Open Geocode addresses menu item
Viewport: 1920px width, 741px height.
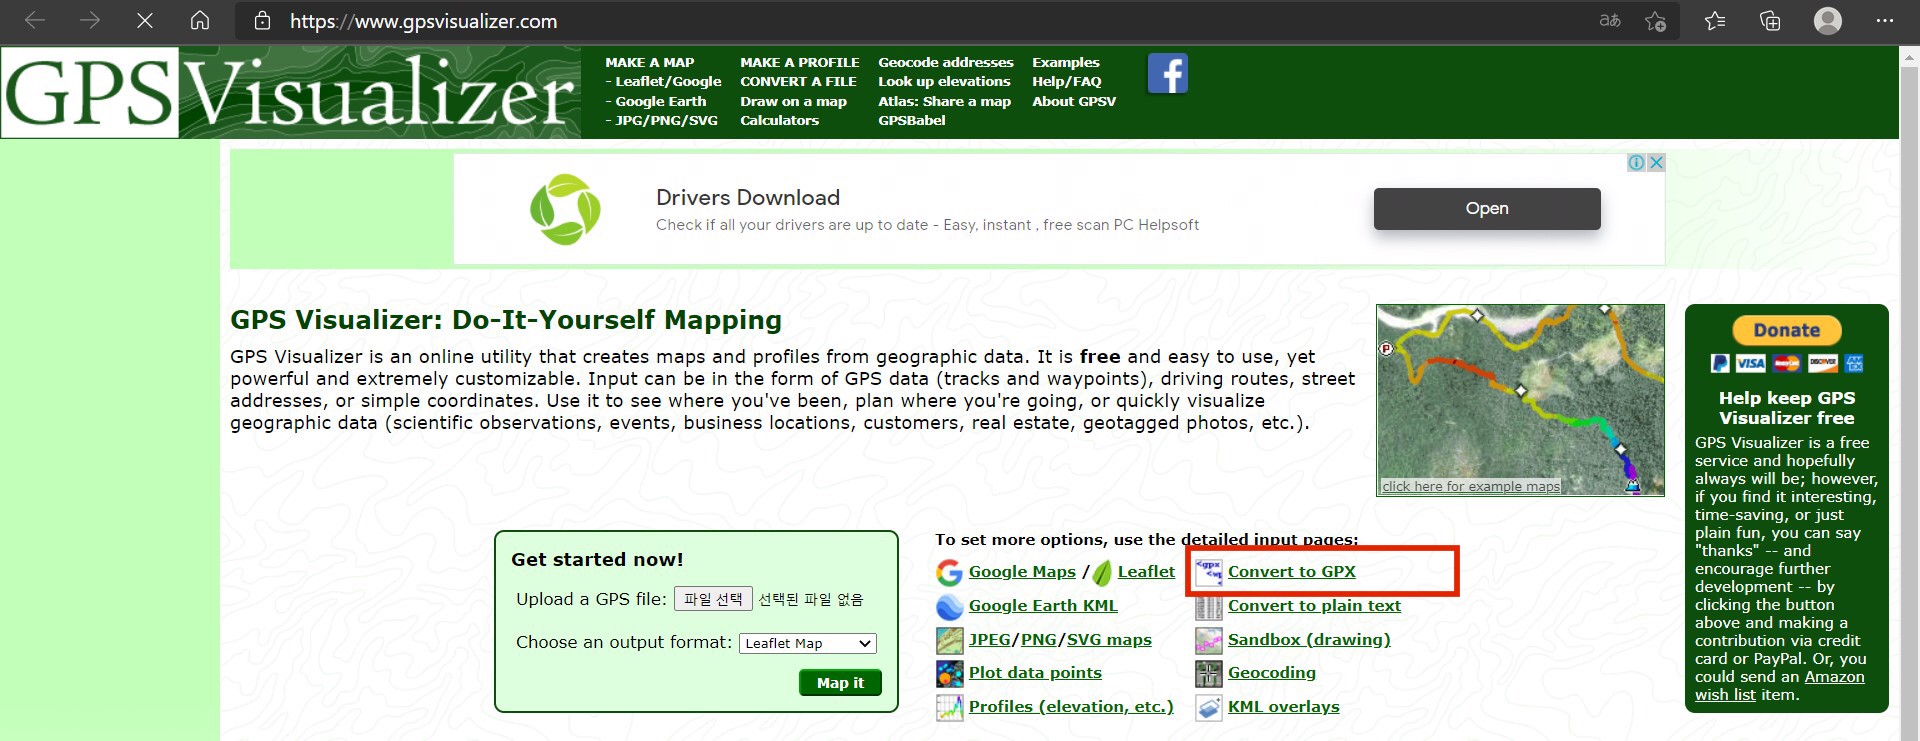(x=945, y=62)
